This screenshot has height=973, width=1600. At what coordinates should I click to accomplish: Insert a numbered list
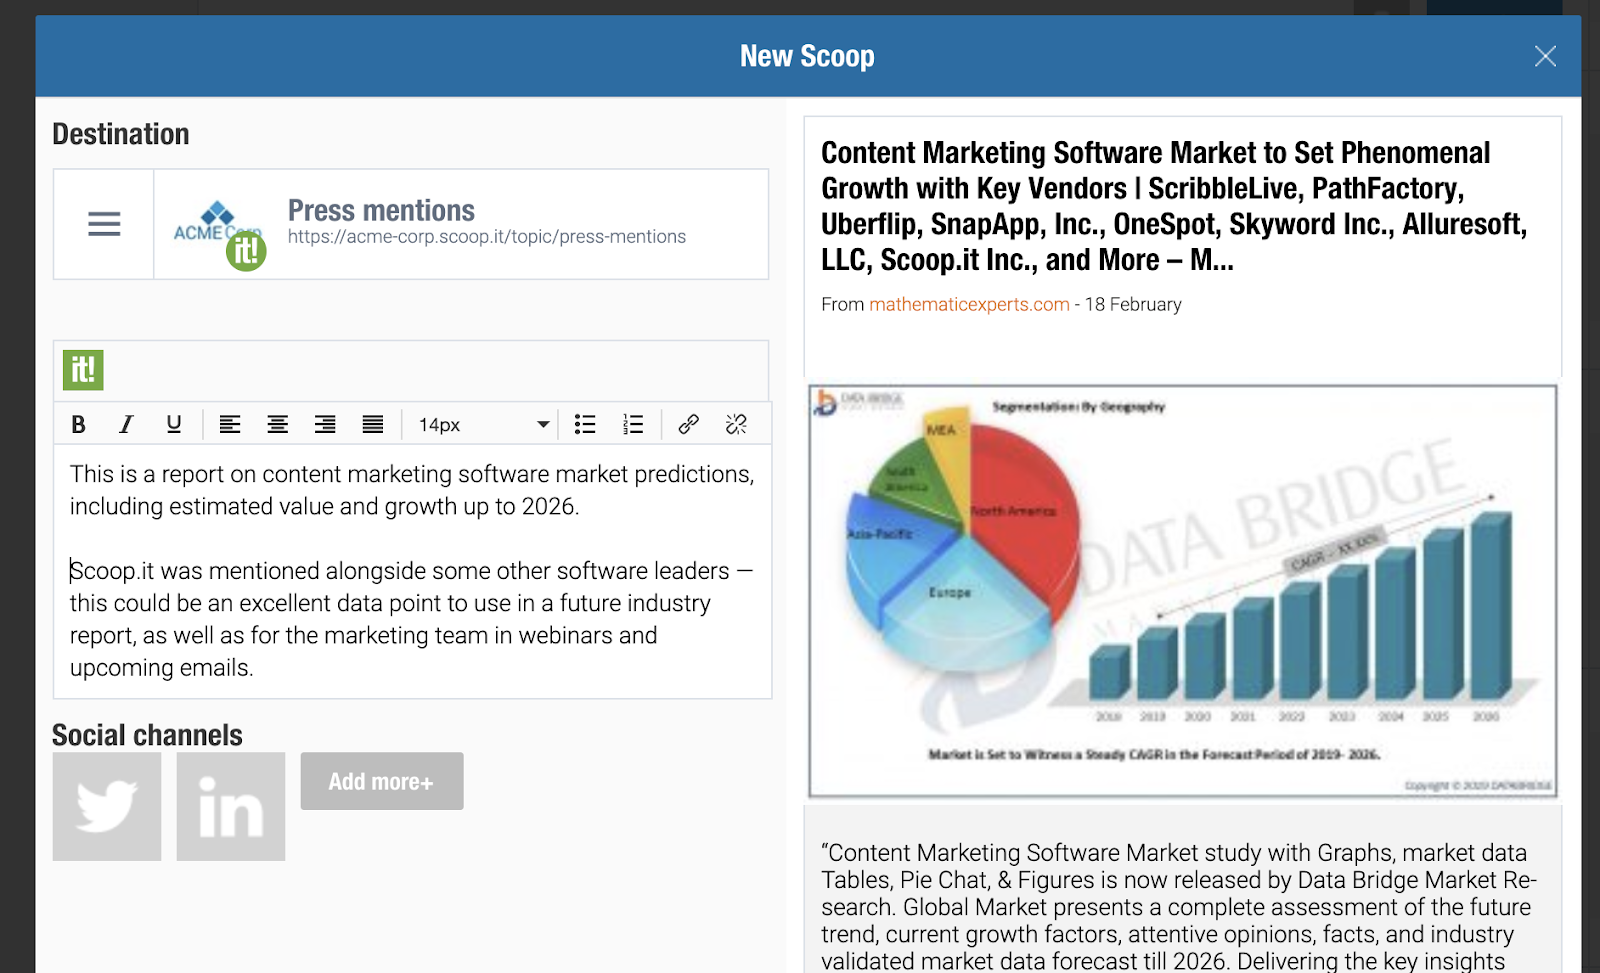(x=633, y=425)
